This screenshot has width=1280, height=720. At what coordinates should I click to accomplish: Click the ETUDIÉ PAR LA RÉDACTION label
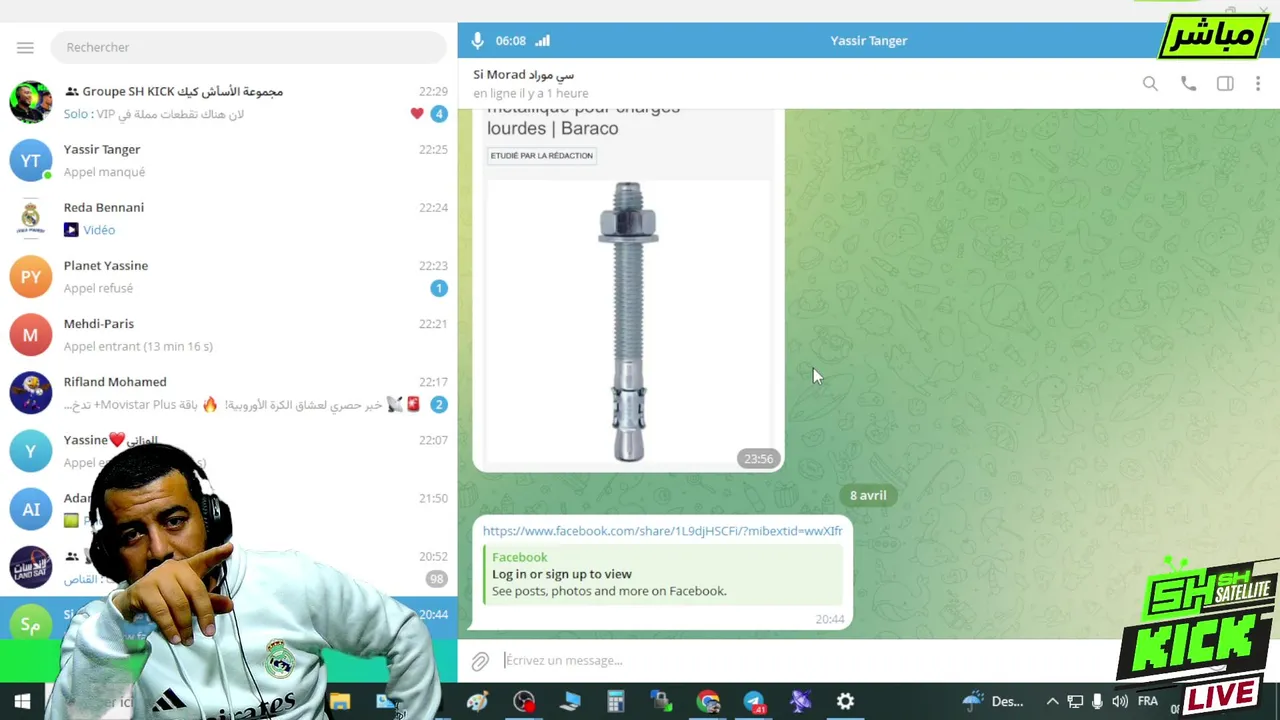pyautogui.click(x=541, y=155)
